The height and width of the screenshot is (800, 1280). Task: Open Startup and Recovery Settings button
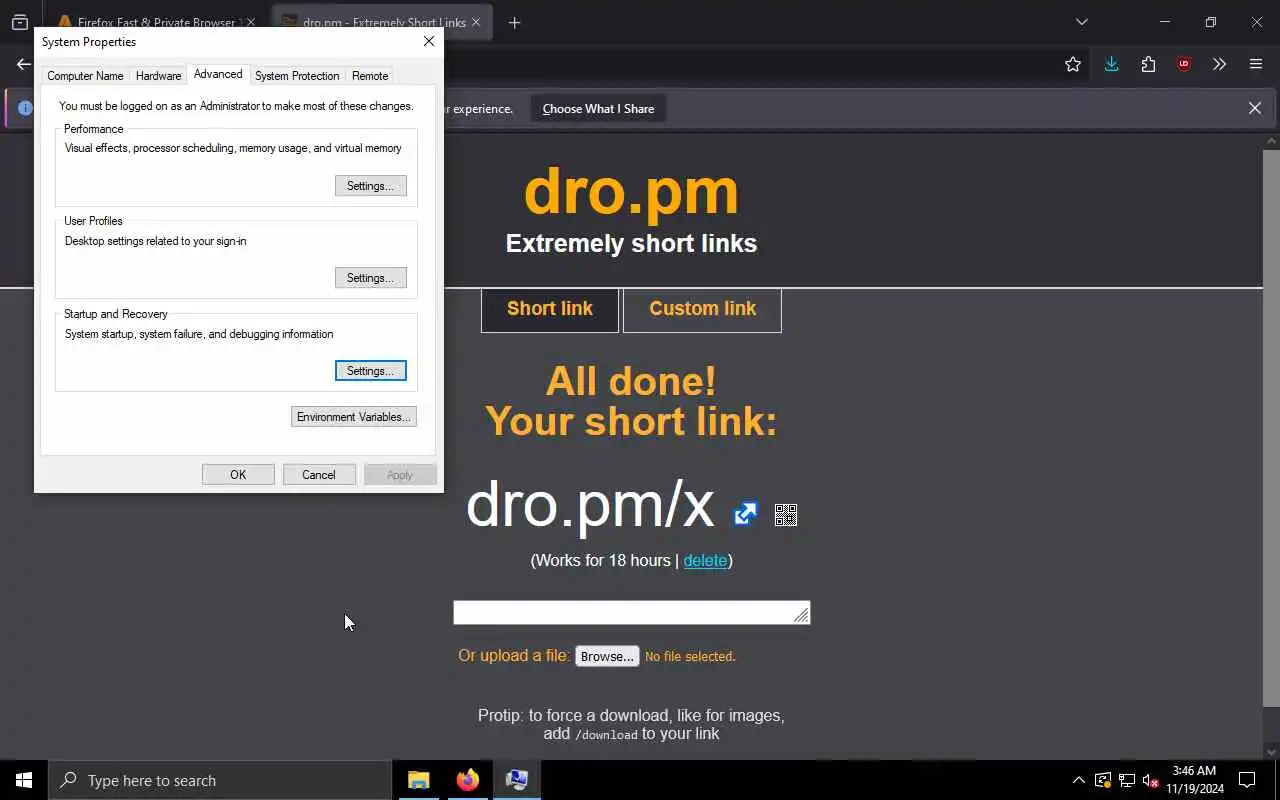(370, 371)
